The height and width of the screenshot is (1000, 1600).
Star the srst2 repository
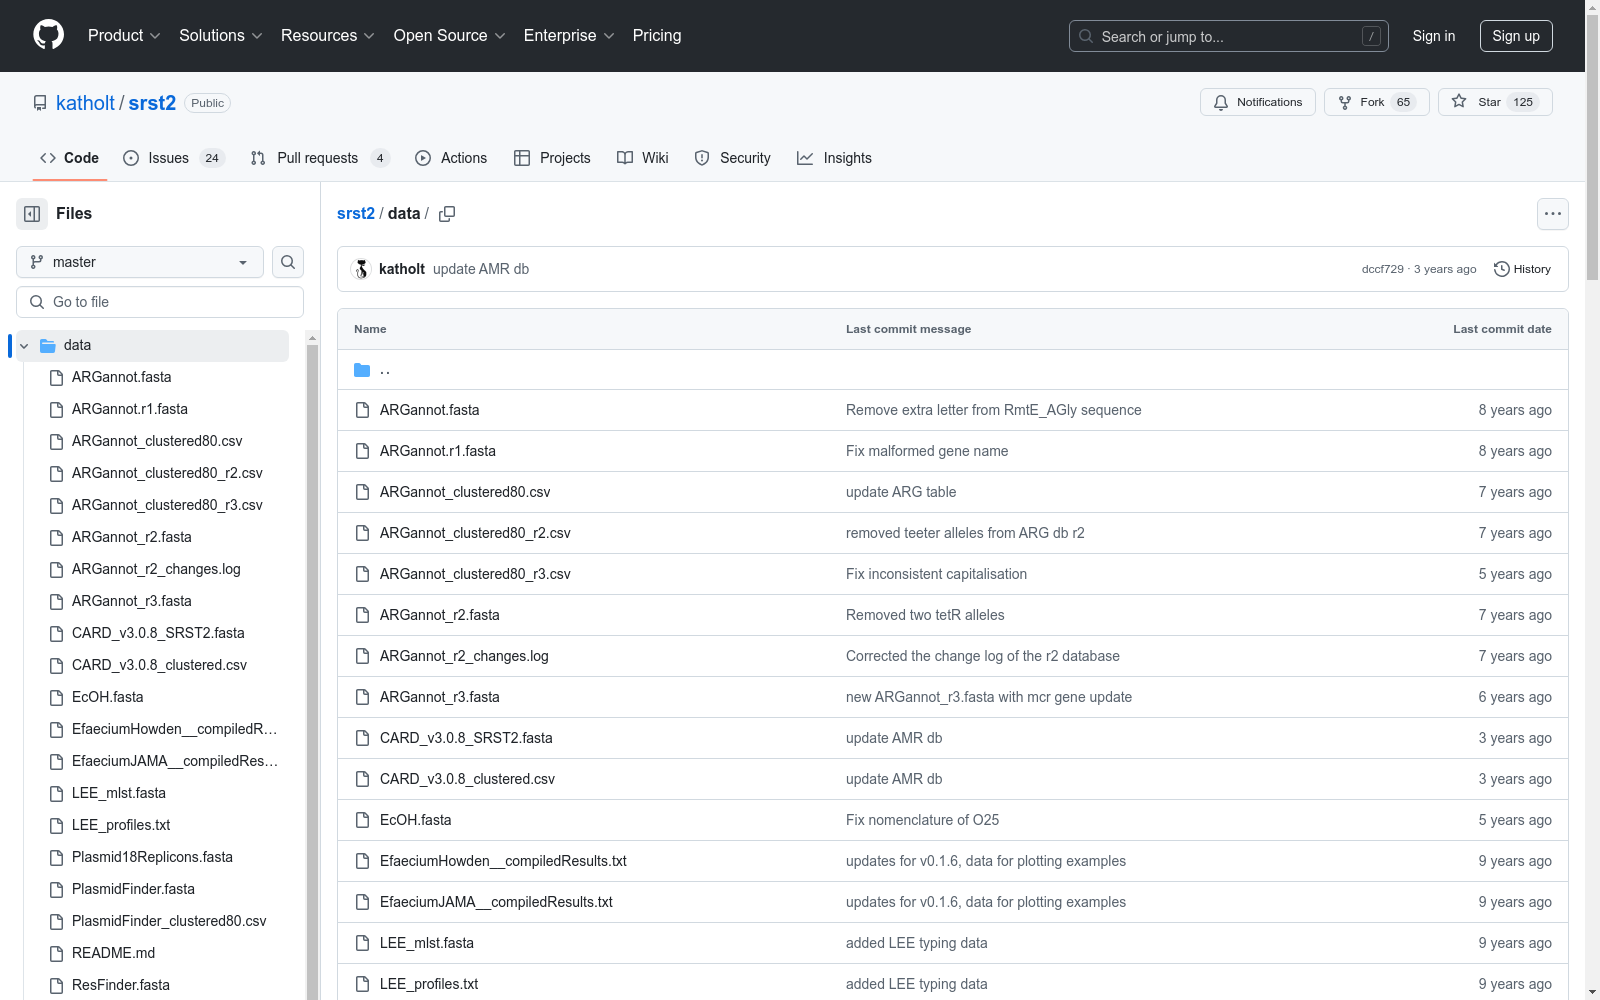pos(1495,102)
